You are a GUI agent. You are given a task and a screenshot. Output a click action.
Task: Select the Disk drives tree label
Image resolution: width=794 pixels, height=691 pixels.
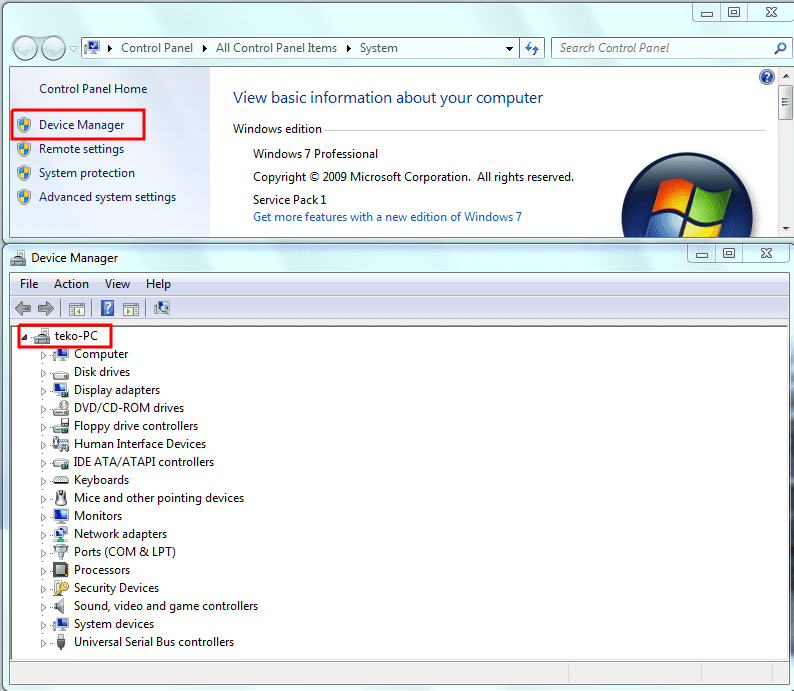tap(102, 372)
